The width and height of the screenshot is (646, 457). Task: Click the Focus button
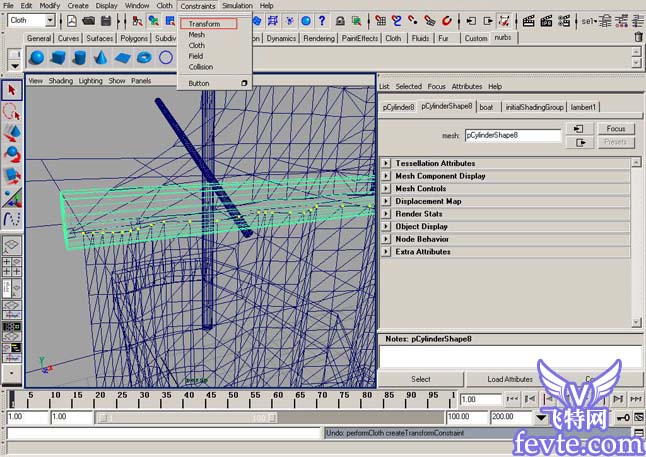pos(616,129)
